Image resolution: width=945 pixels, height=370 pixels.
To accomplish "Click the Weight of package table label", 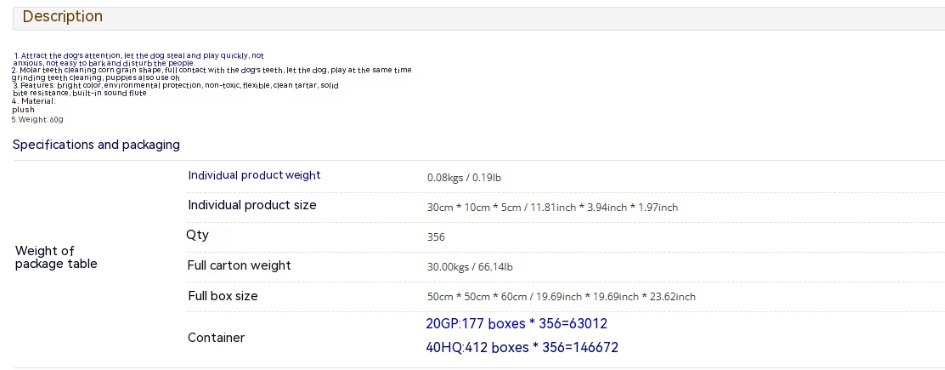I will coord(55,257).
